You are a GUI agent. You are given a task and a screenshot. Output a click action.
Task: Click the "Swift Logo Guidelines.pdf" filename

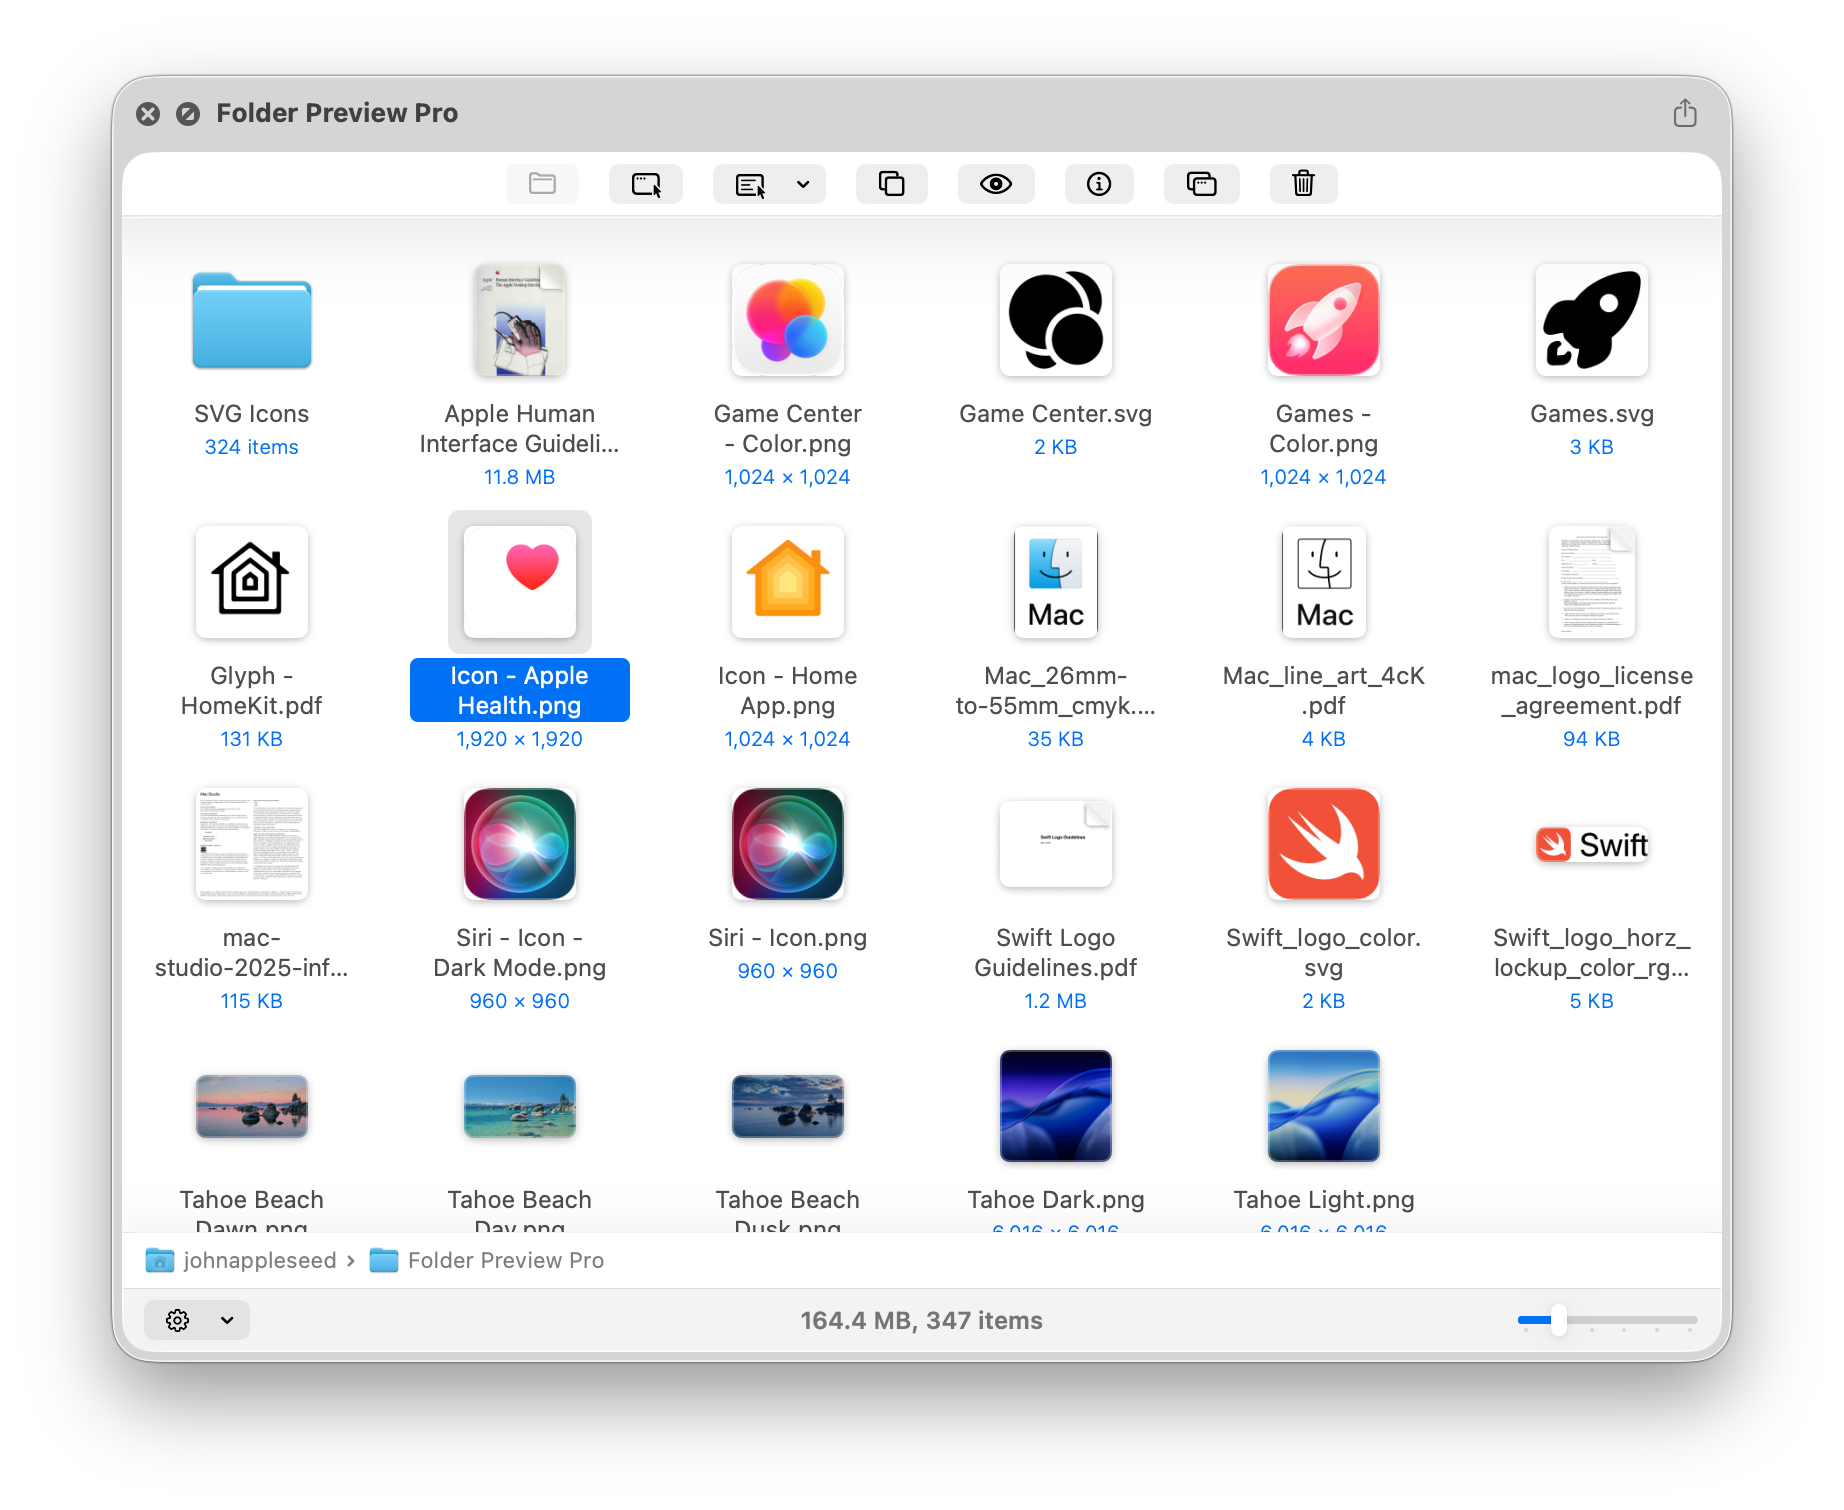(x=1056, y=953)
